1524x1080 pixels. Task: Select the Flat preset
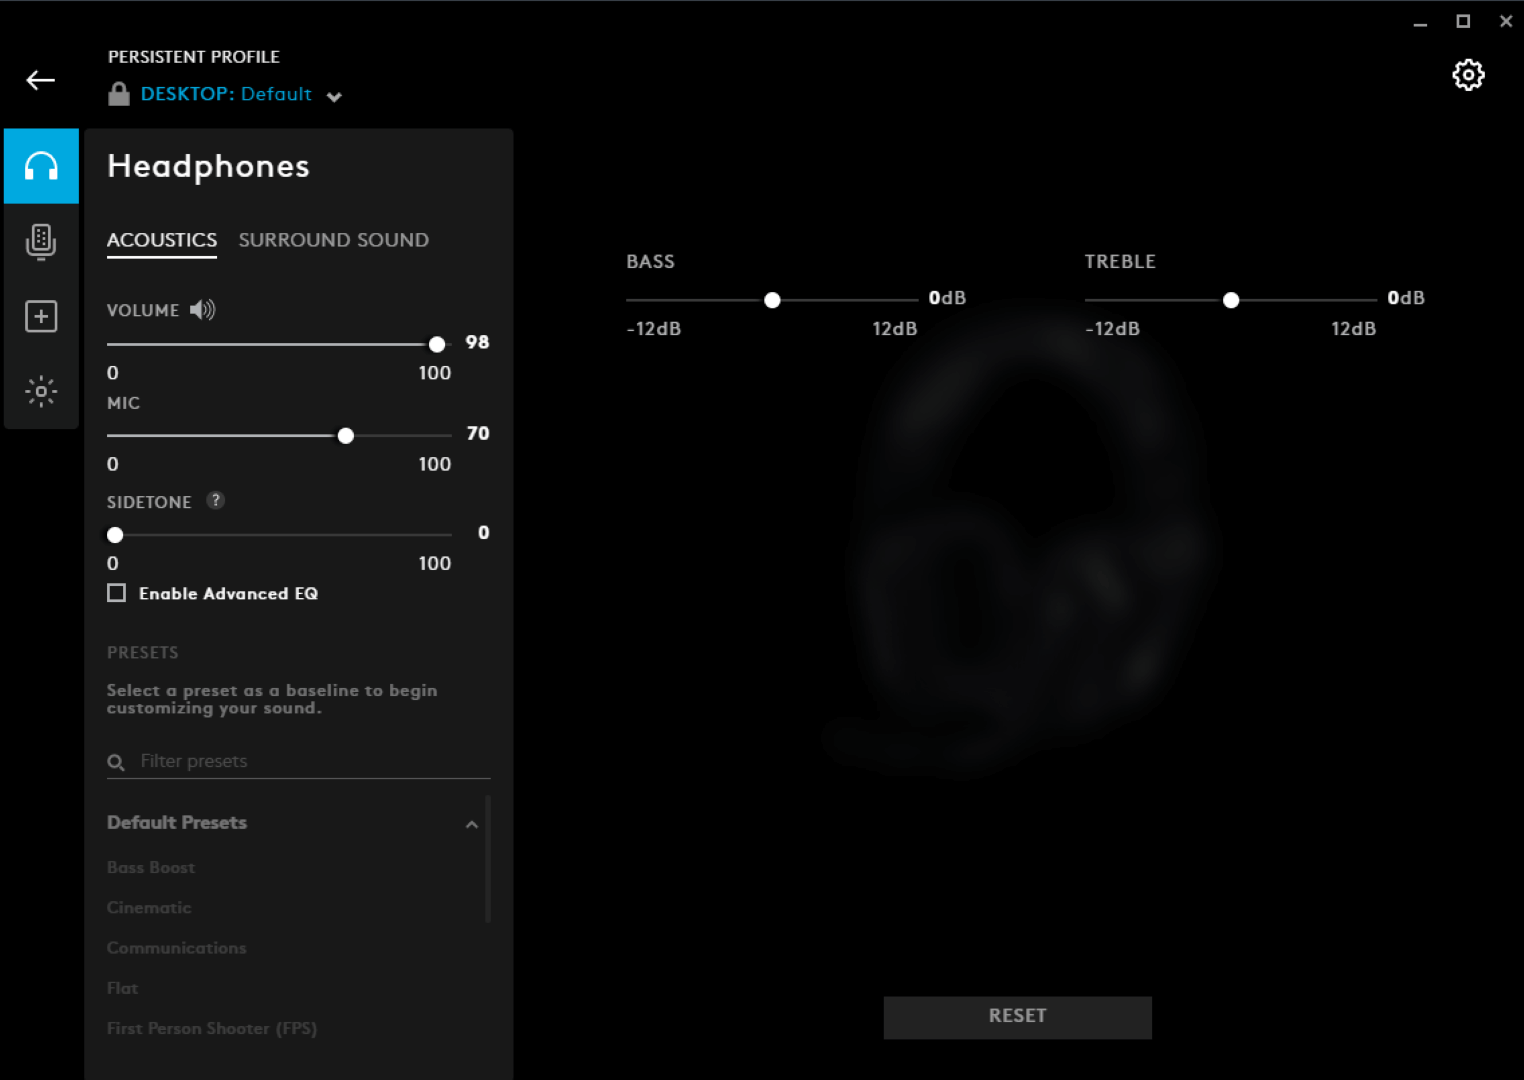(122, 987)
